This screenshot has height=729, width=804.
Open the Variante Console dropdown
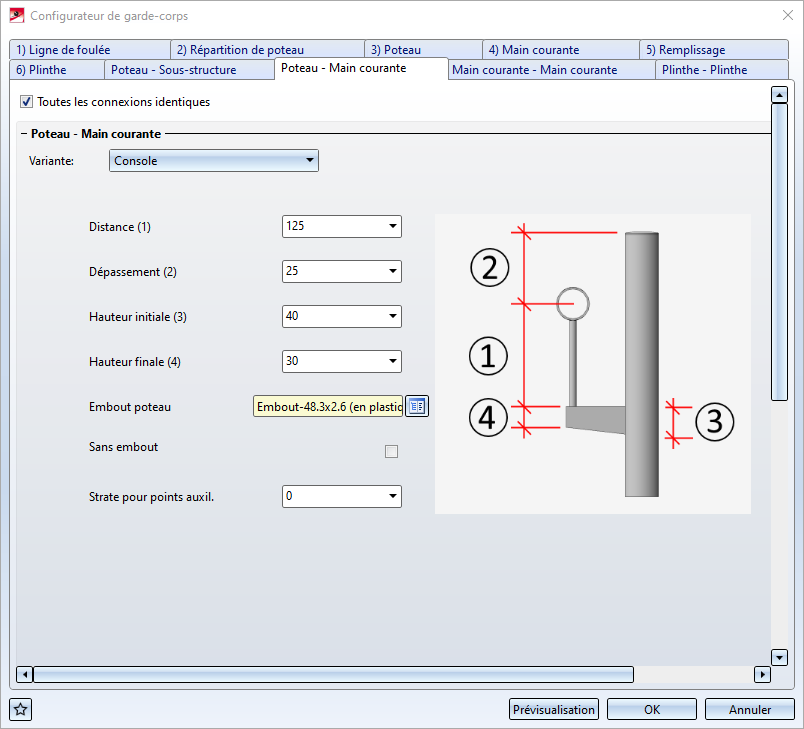click(x=214, y=160)
